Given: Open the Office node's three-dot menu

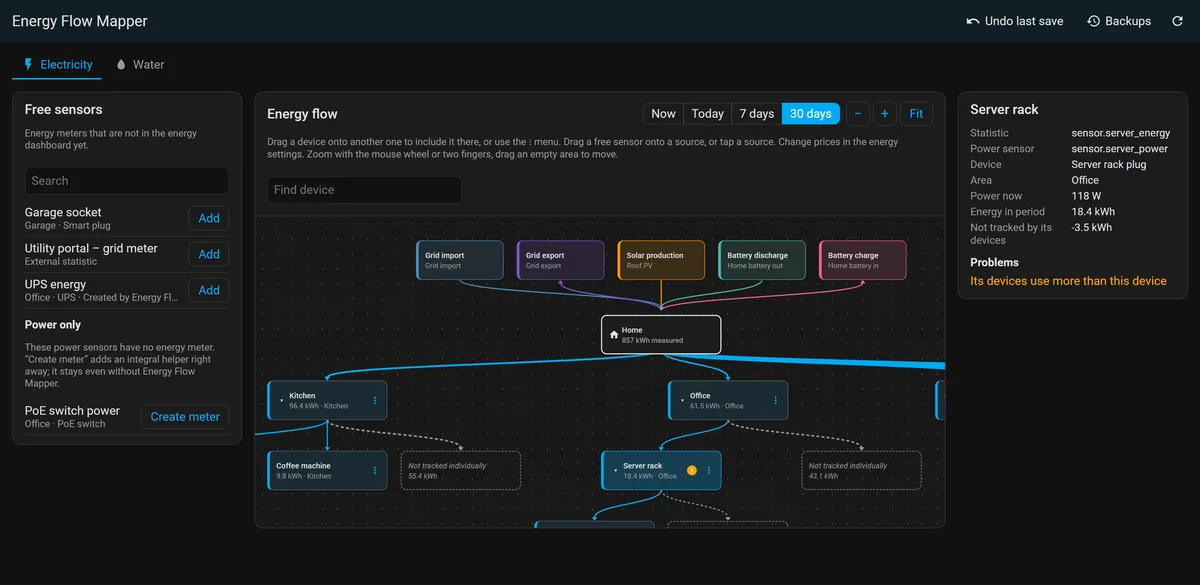Looking at the screenshot, I should 775,400.
